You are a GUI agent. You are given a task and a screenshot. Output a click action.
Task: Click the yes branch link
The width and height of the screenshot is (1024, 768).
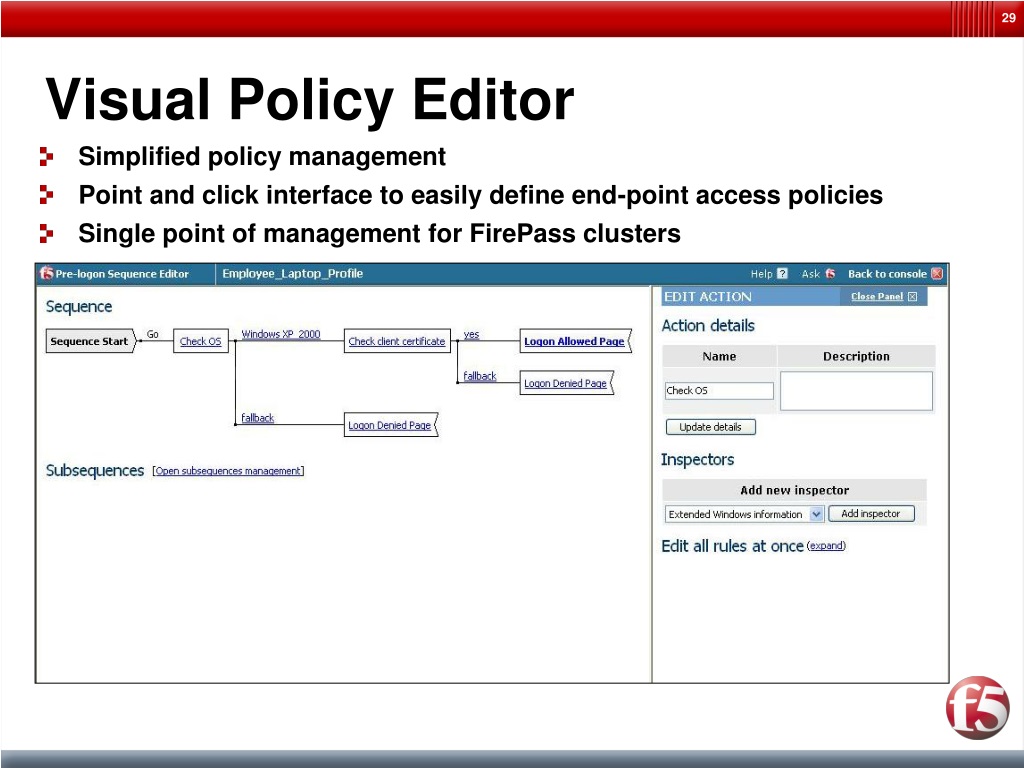pyautogui.click(x=472, y=334)
